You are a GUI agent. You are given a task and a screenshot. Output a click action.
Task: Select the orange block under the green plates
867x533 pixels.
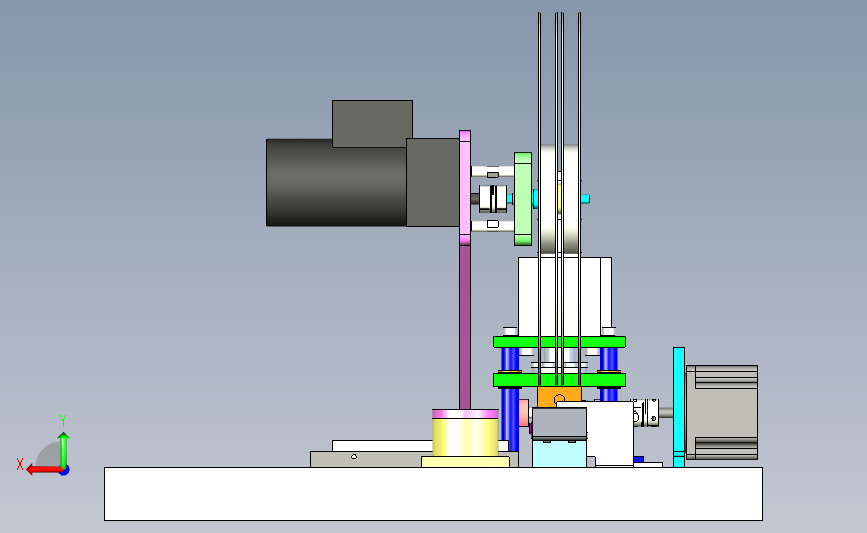tap(559, 397)
